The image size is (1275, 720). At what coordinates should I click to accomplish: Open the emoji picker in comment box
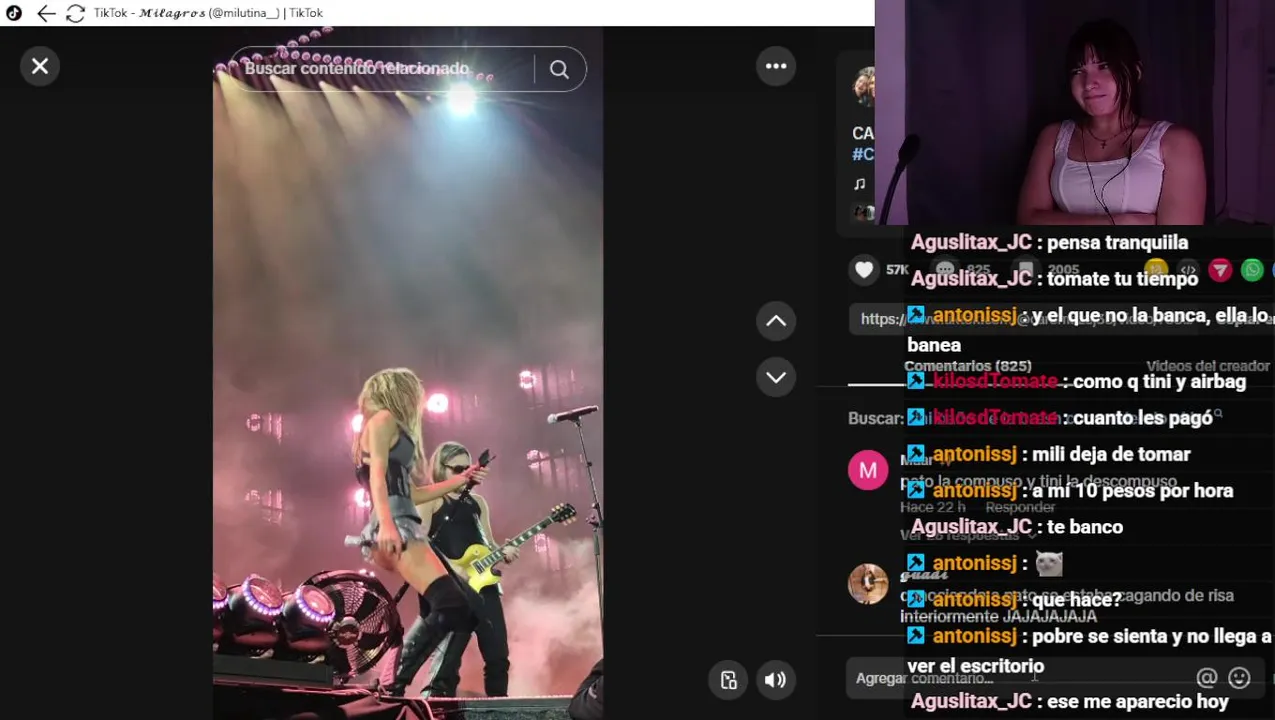click(1239, 678)
